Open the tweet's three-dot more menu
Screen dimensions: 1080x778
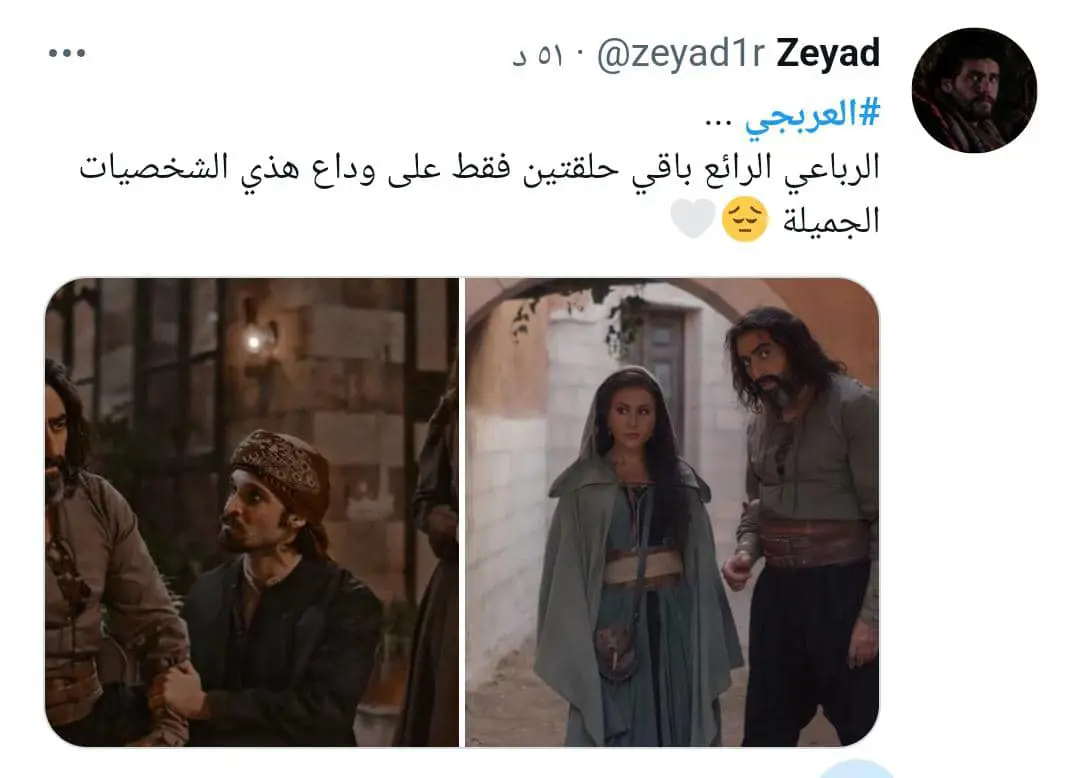click(x=67, y=53)
